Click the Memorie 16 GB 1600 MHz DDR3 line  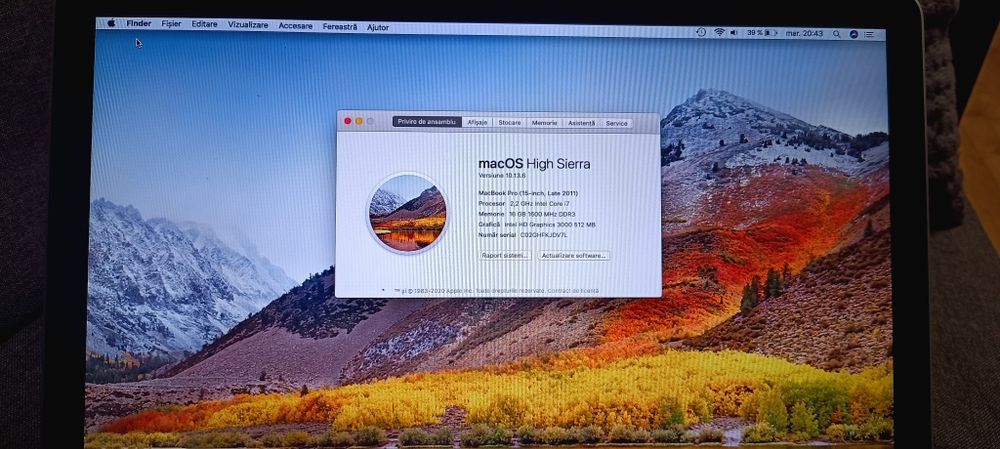[526, 214]
